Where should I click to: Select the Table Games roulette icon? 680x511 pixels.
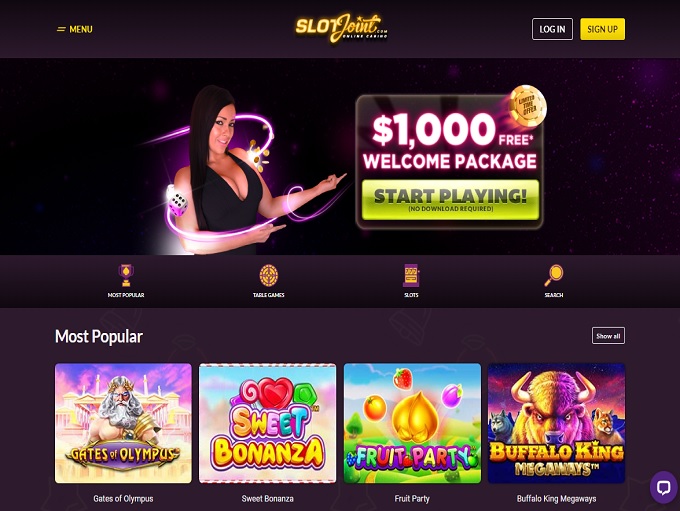tap(268, 275)
